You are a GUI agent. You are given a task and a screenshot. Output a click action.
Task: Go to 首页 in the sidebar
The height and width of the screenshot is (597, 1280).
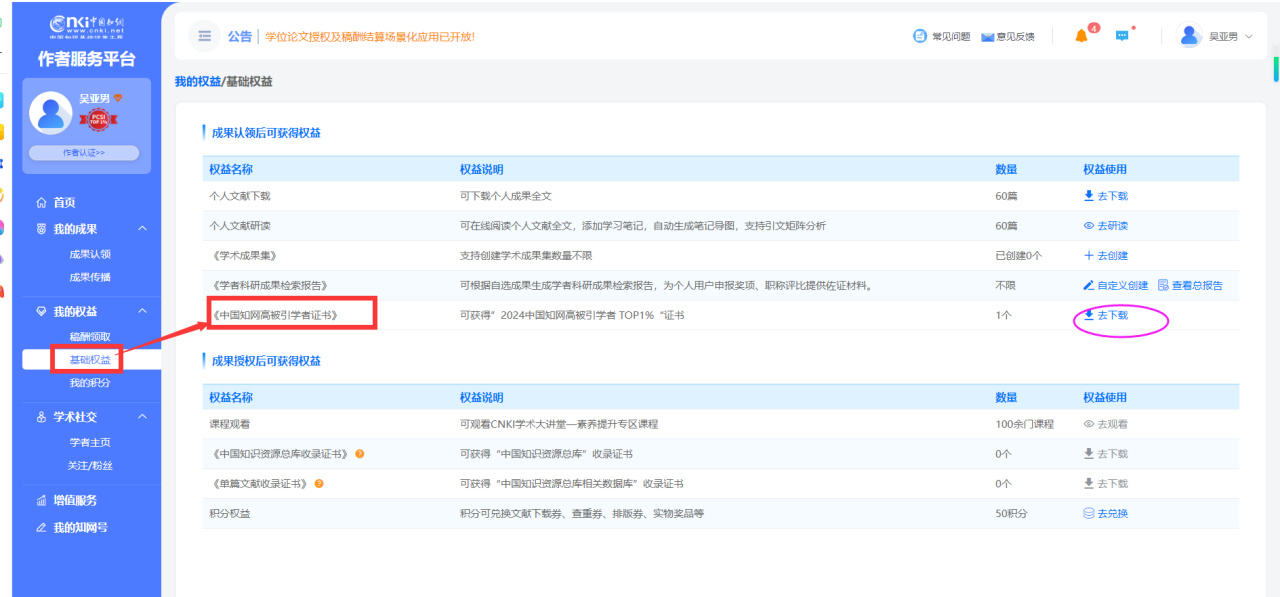pos(63,202)
